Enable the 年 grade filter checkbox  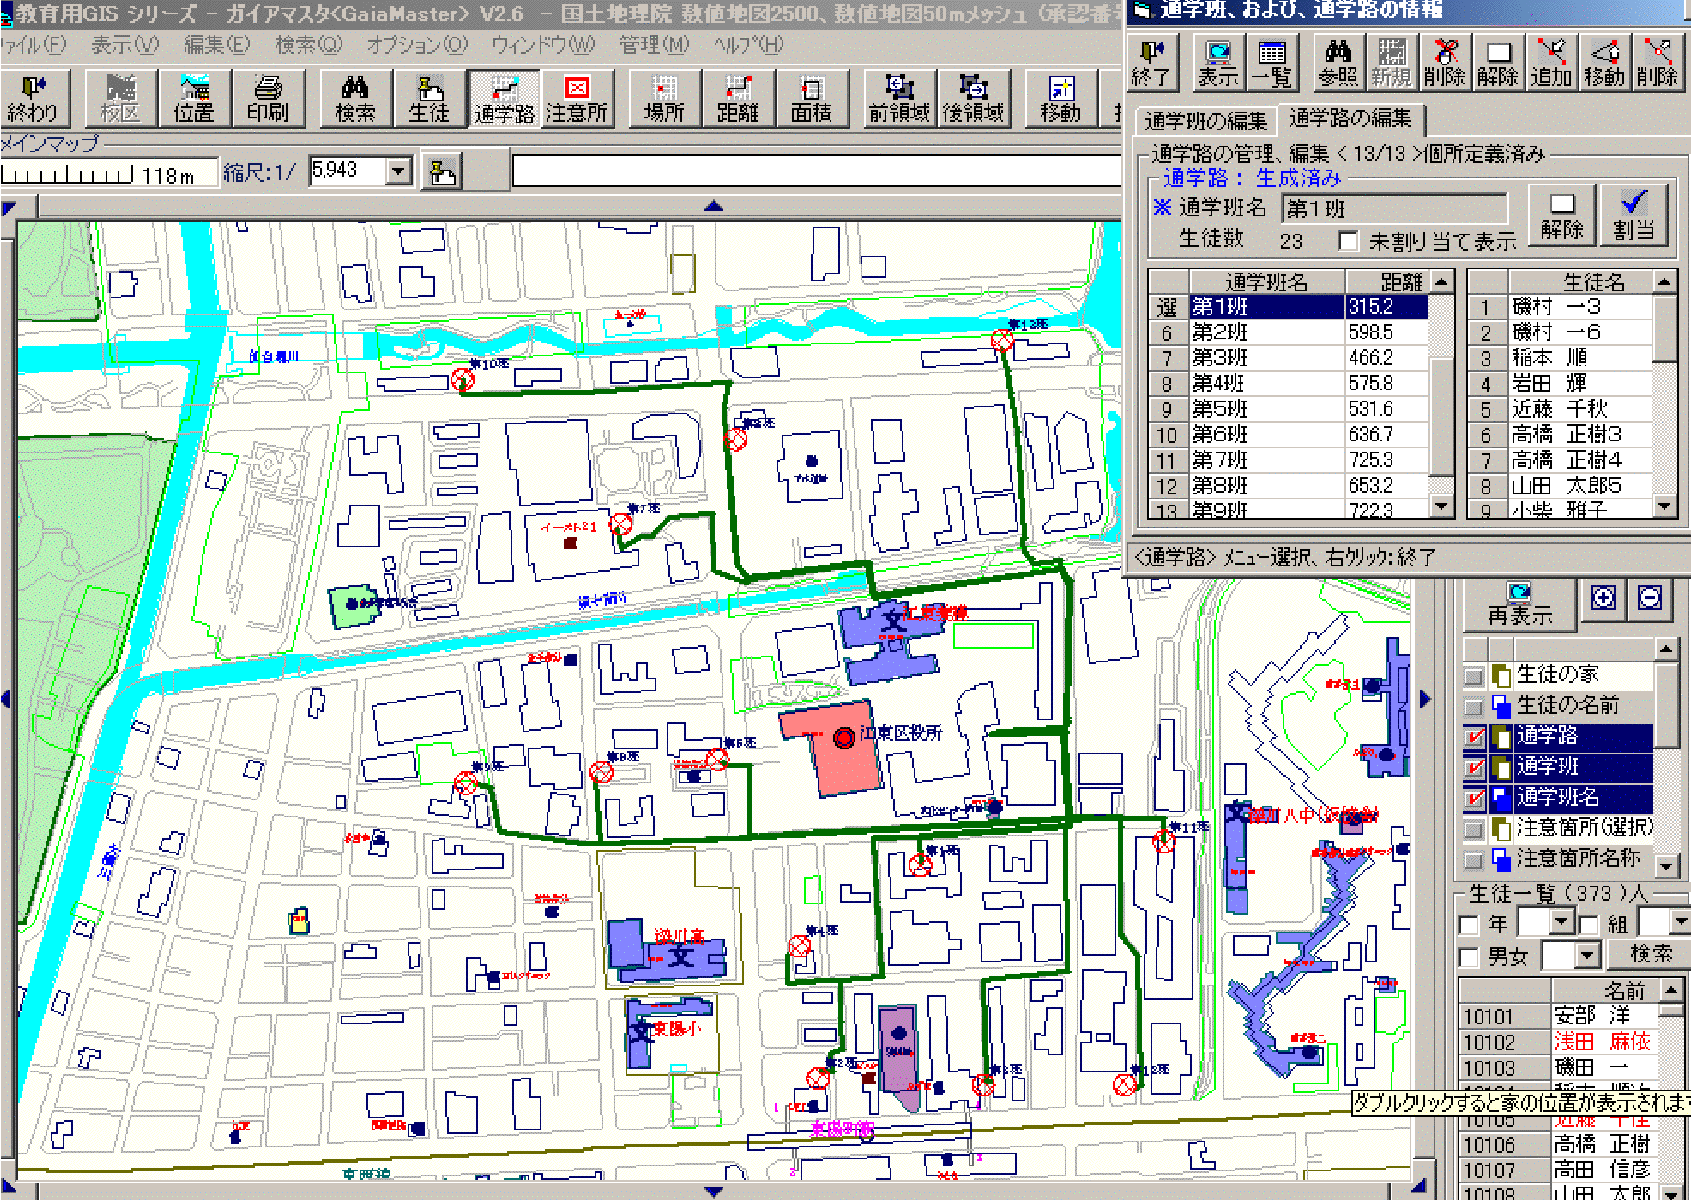1469,924
